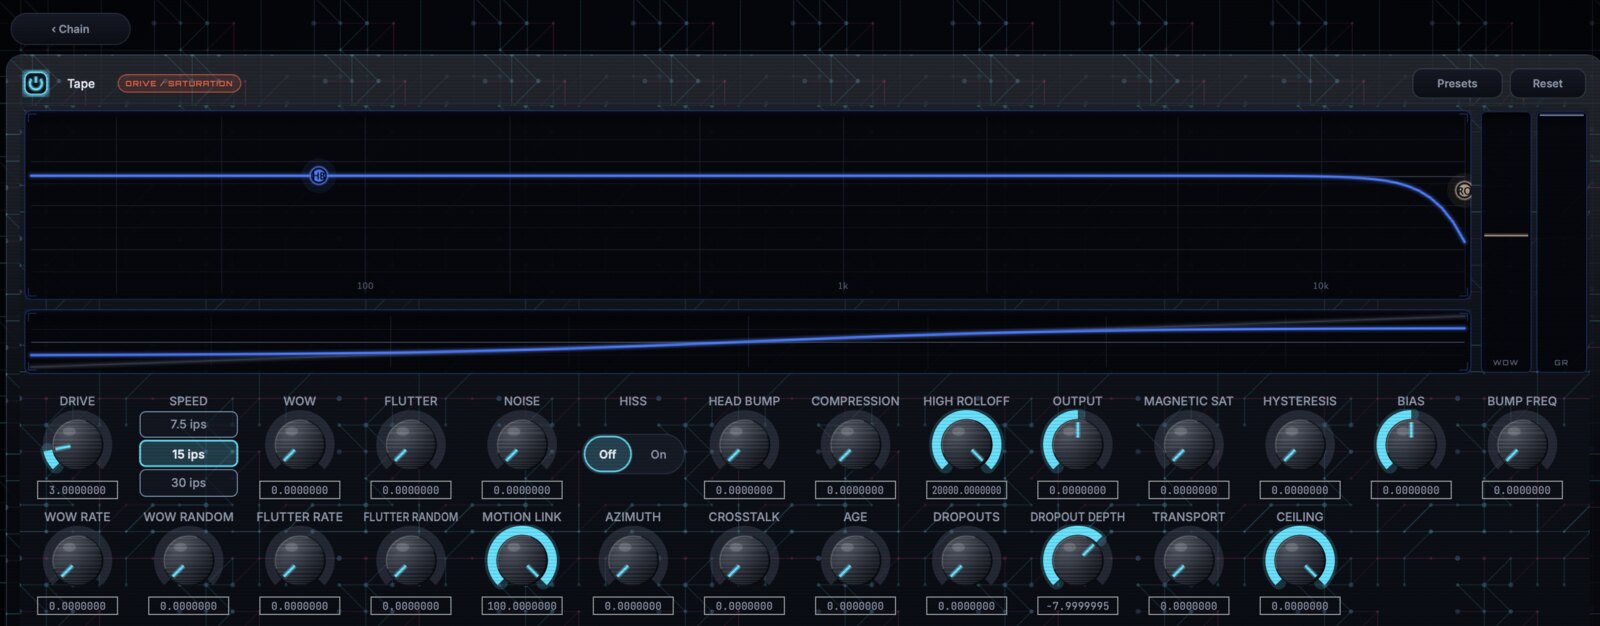Select 15 ips tape speed

click(x=188, y=454)
